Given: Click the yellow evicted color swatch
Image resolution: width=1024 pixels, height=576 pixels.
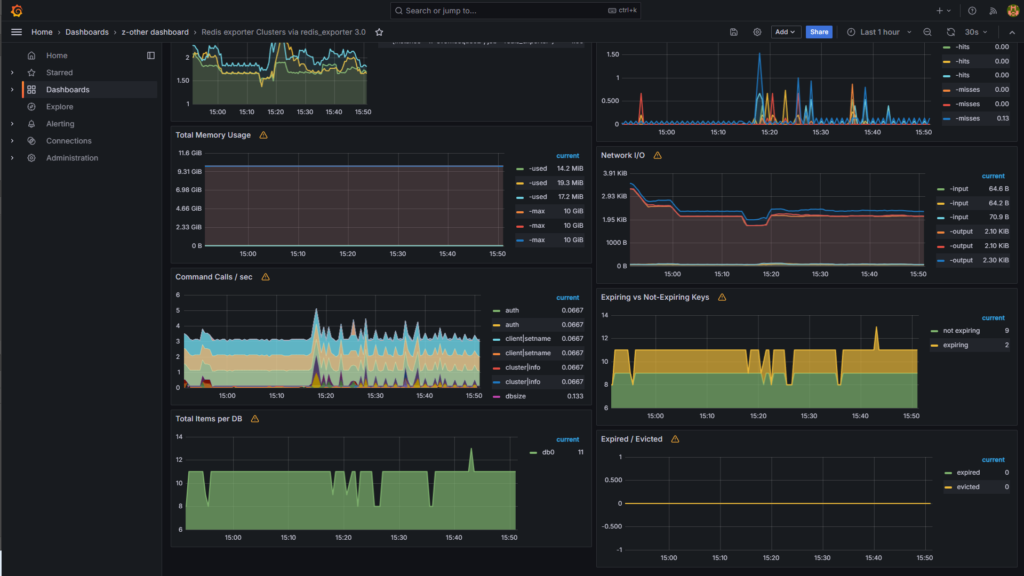Looking at the screenshot, I should click(x=948, y=487).
